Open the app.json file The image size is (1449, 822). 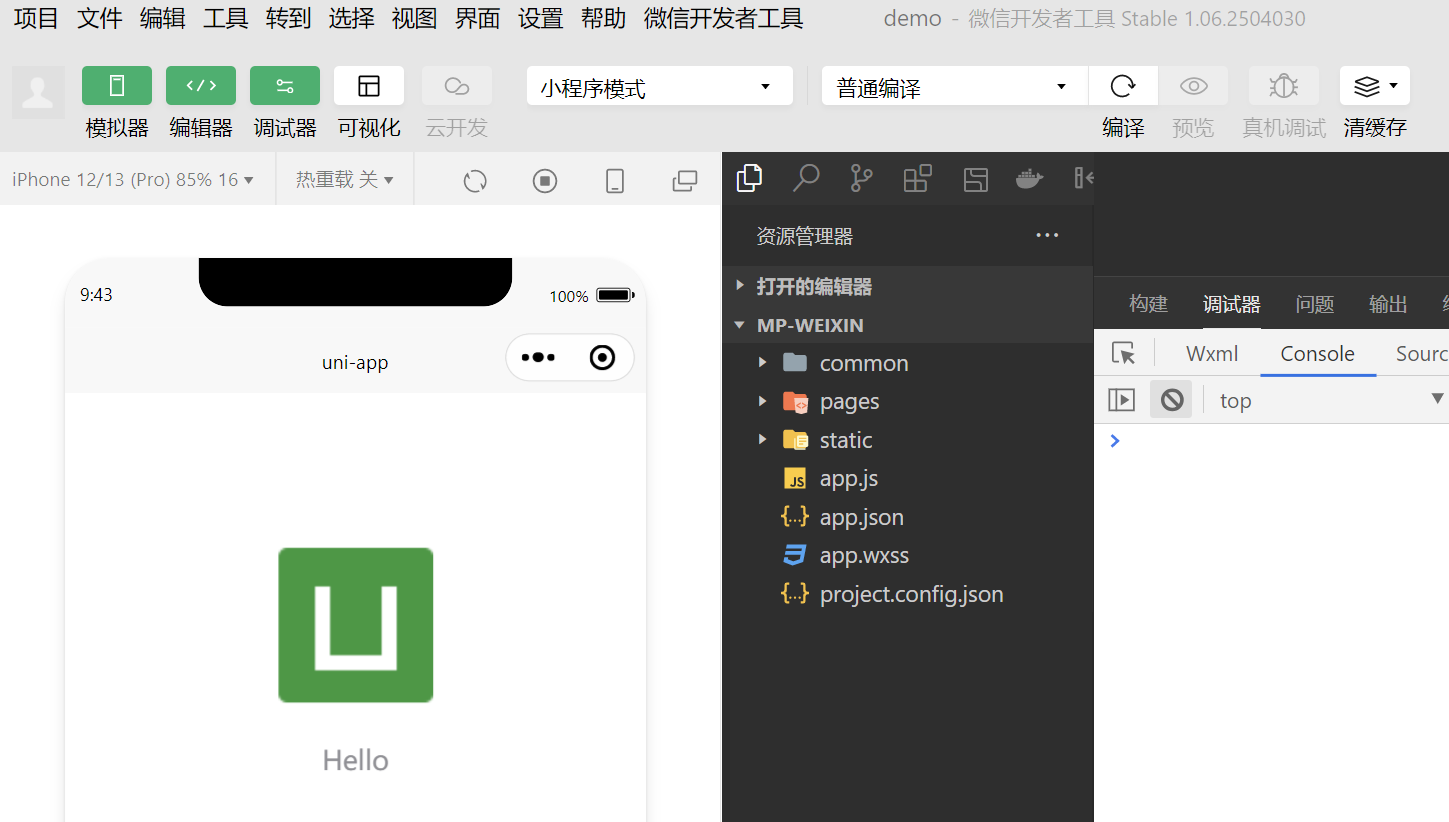(861, 516)
